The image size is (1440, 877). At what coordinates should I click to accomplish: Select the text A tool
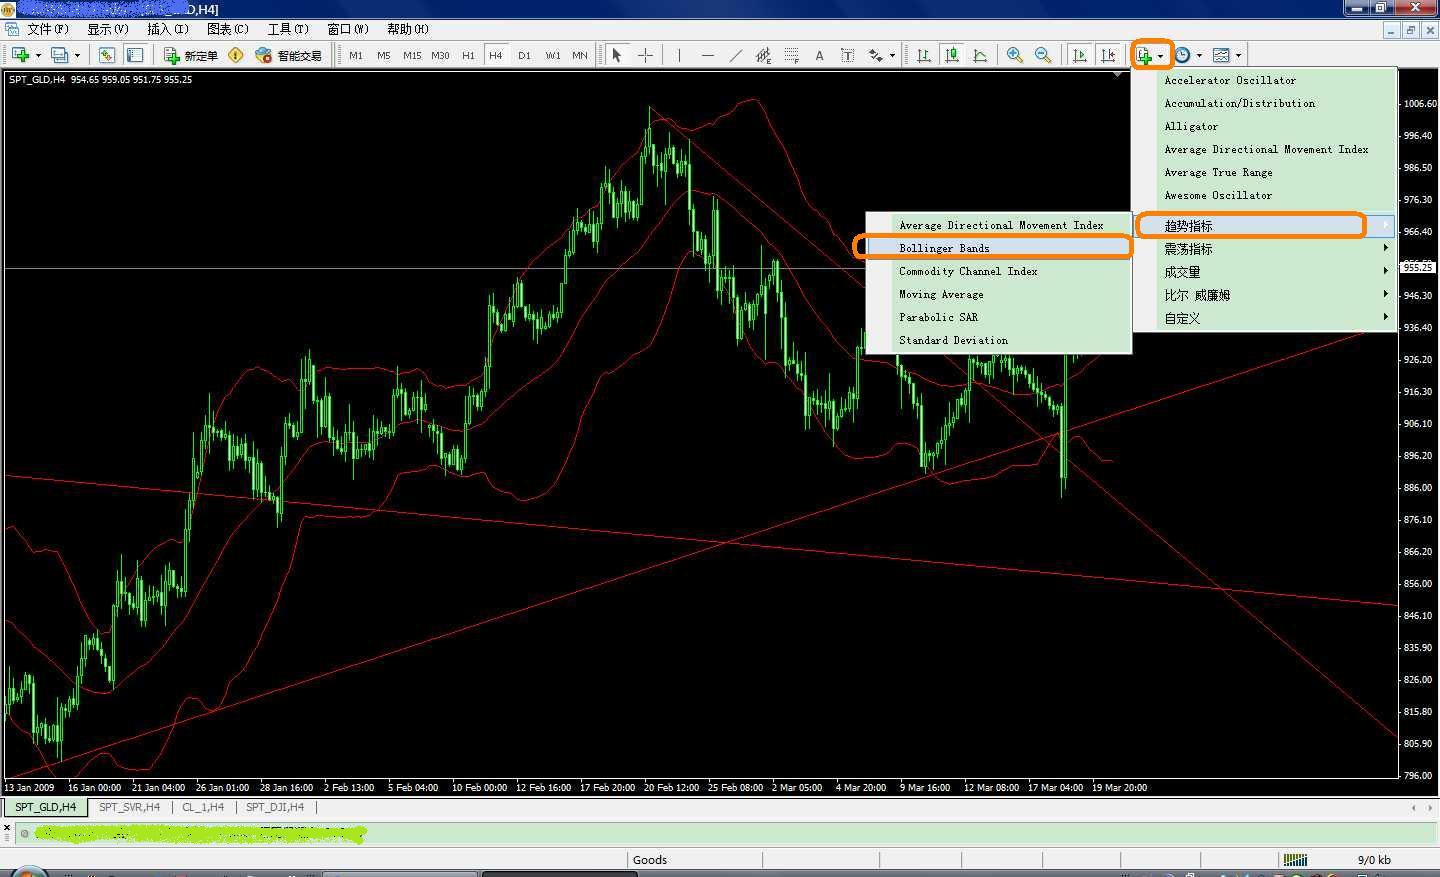tap(819, 55)
